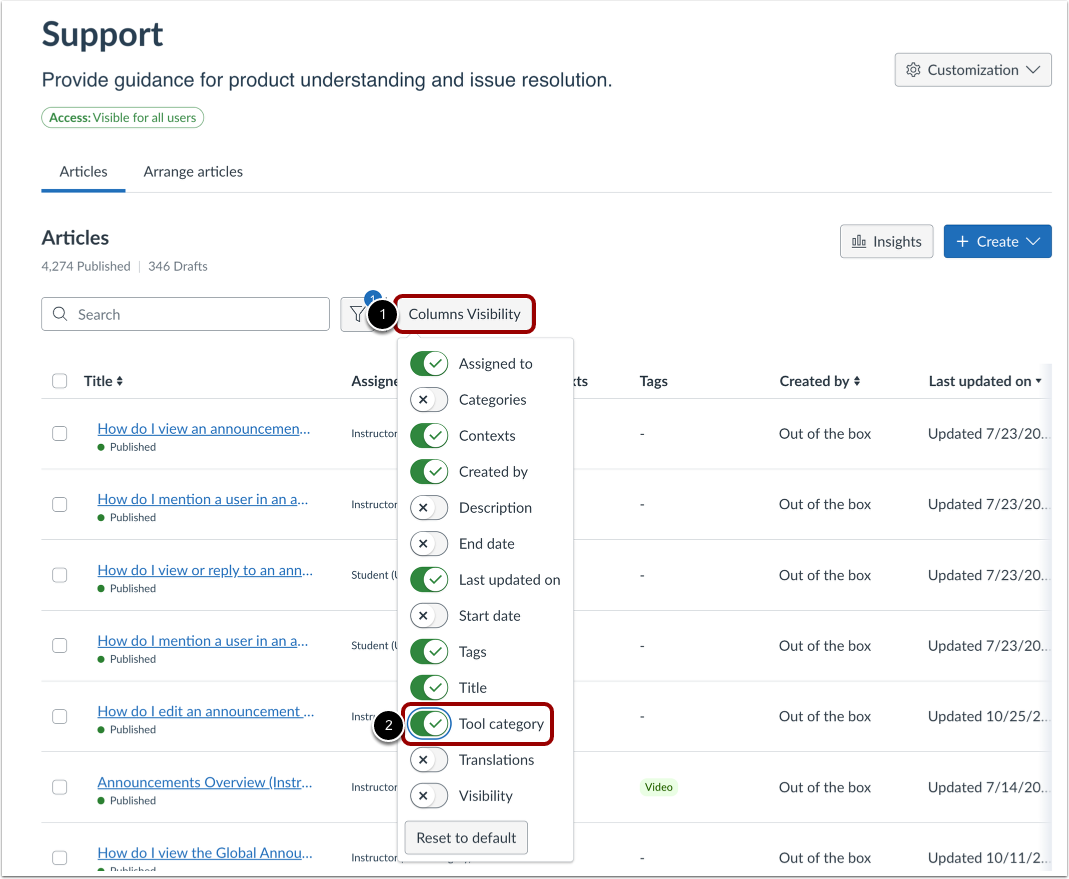Toggle the Tool category column switch

coord(429,724)
